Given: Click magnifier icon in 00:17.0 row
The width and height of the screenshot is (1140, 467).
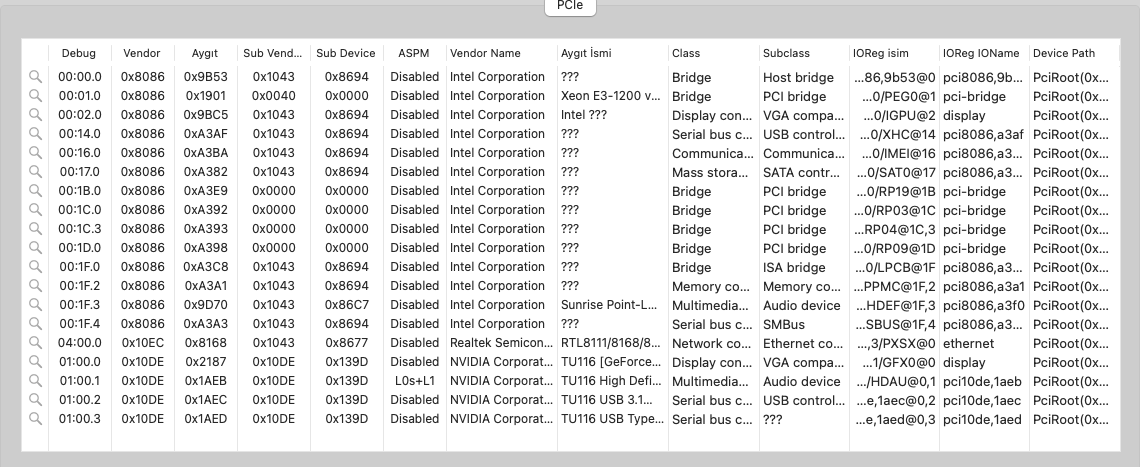Looking at the screenshot, I should point(35,172).
